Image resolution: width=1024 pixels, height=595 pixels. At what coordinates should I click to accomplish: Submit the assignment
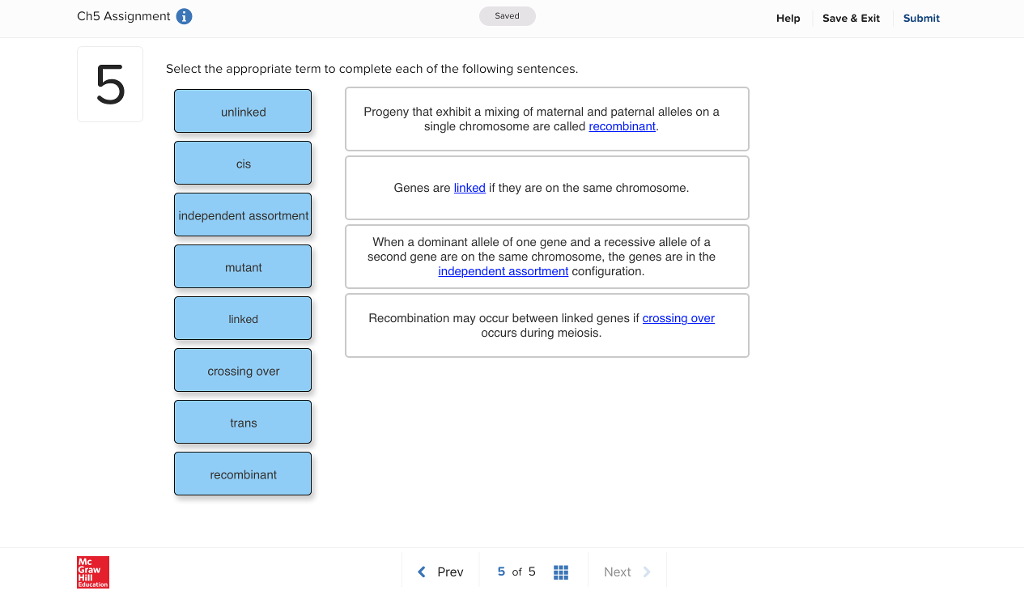[x=921, y=18]
